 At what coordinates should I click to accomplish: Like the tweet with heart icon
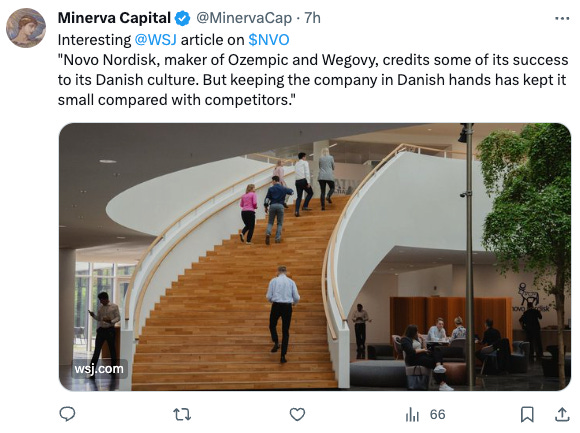point(297,415)
